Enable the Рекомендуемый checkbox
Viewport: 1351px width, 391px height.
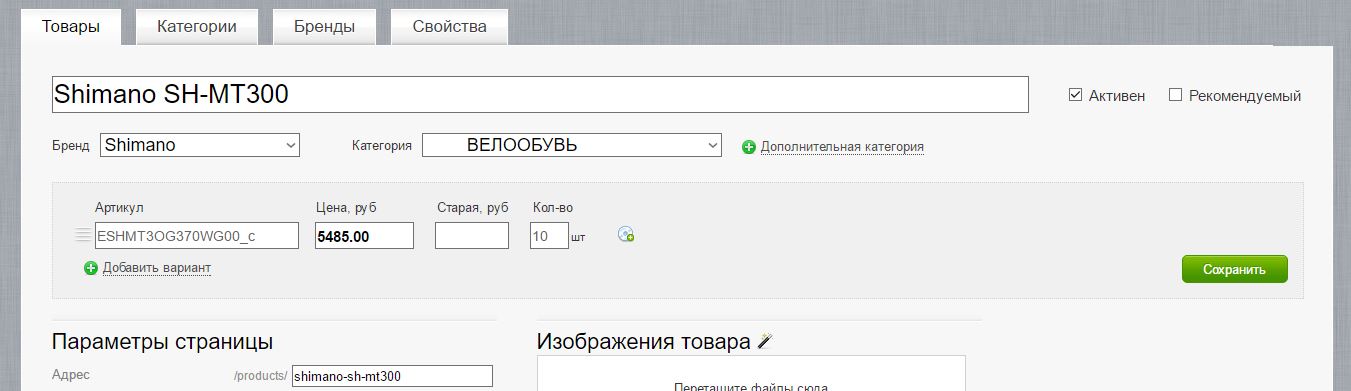coord(1176,95)
